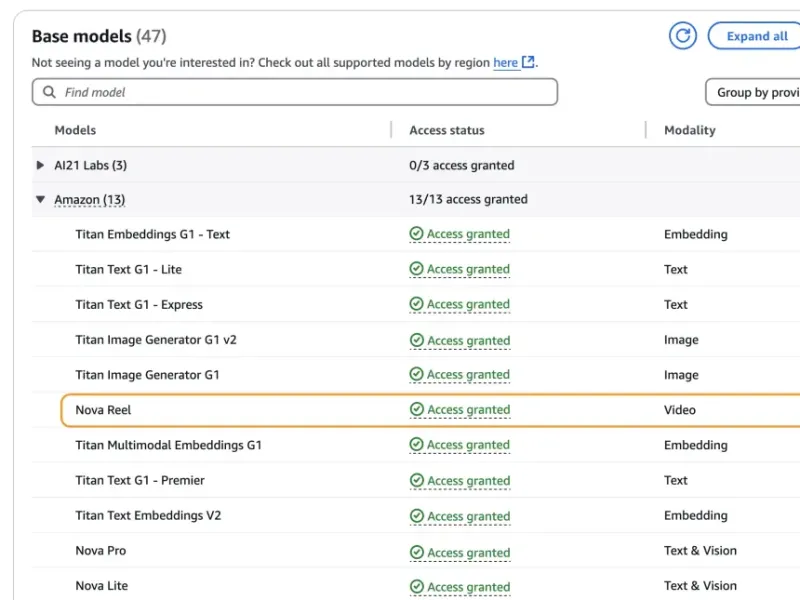Click Access granted for Titan Text Embeddings V2
Viewport: 800px width, 600px height.
[x=468, y=516]
